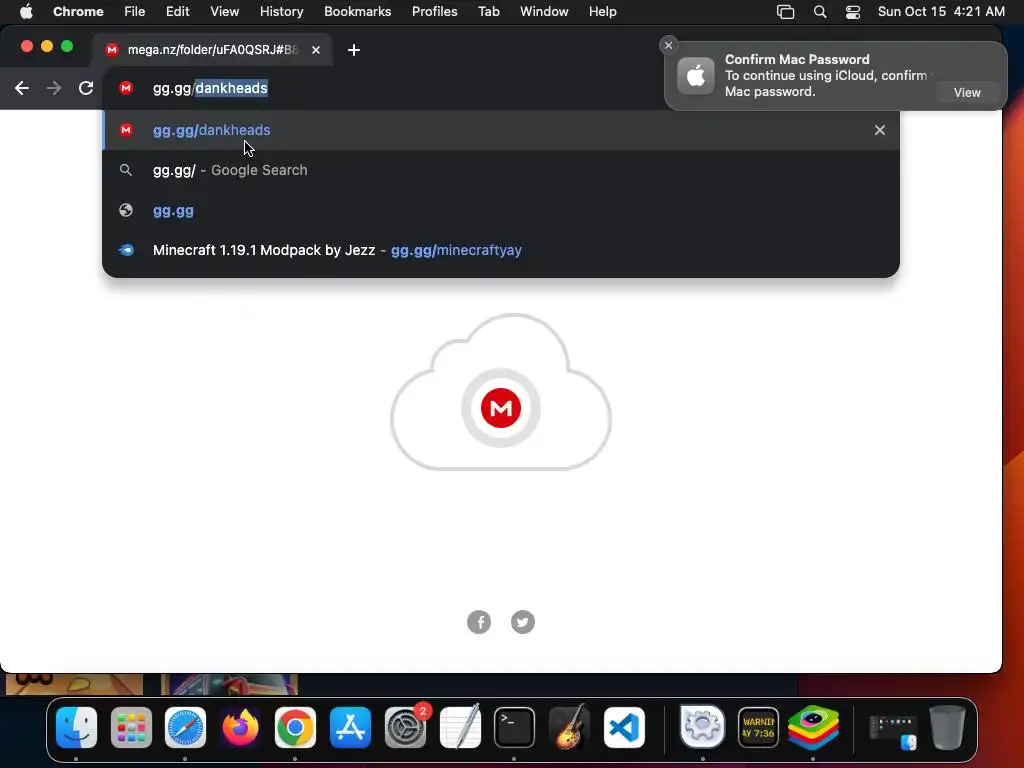Reload the current page
The height and width of the screenshot is (768, 1024).
(86, 88)
